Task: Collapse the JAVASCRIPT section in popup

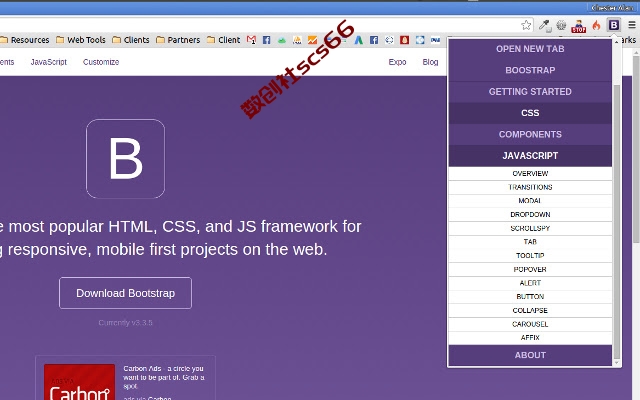Action: pyautogui.click(x=530, y=156)
